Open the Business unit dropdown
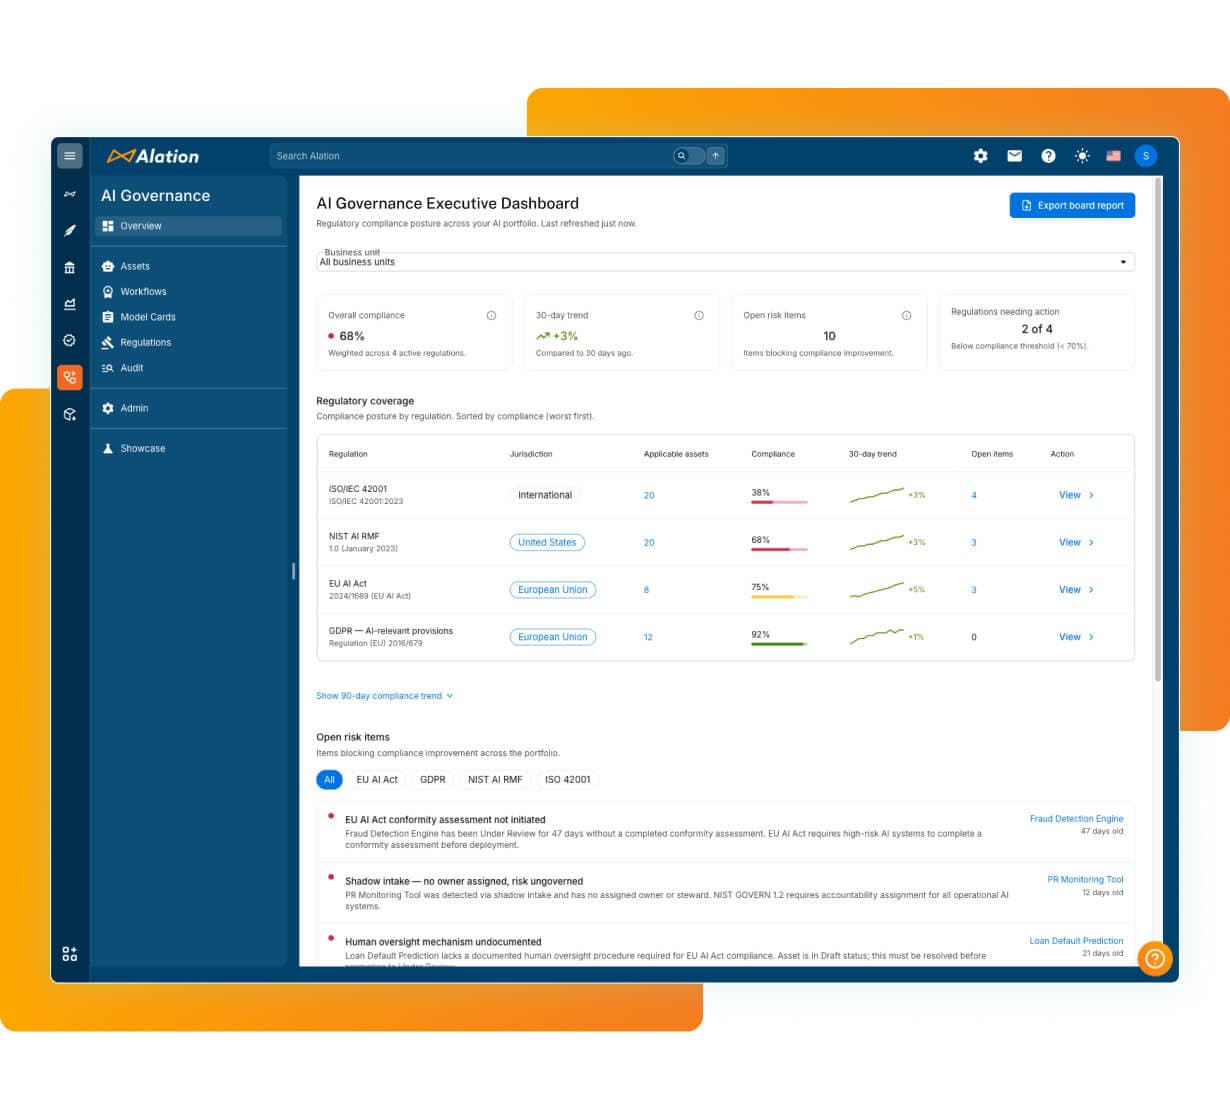 [x=725, y=262]
